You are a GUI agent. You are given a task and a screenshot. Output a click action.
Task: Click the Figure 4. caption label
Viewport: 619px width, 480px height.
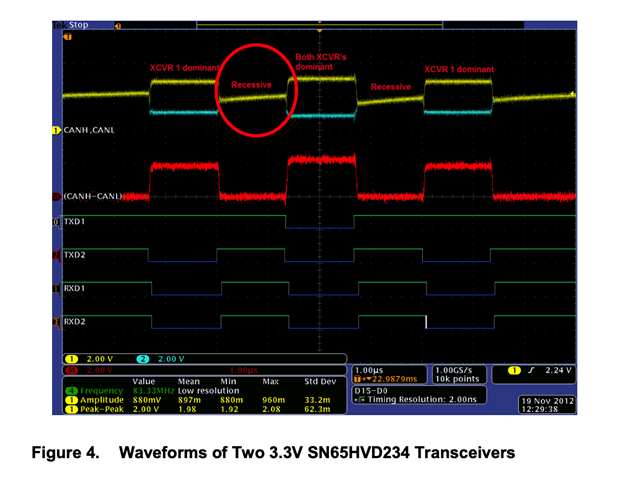66,452
